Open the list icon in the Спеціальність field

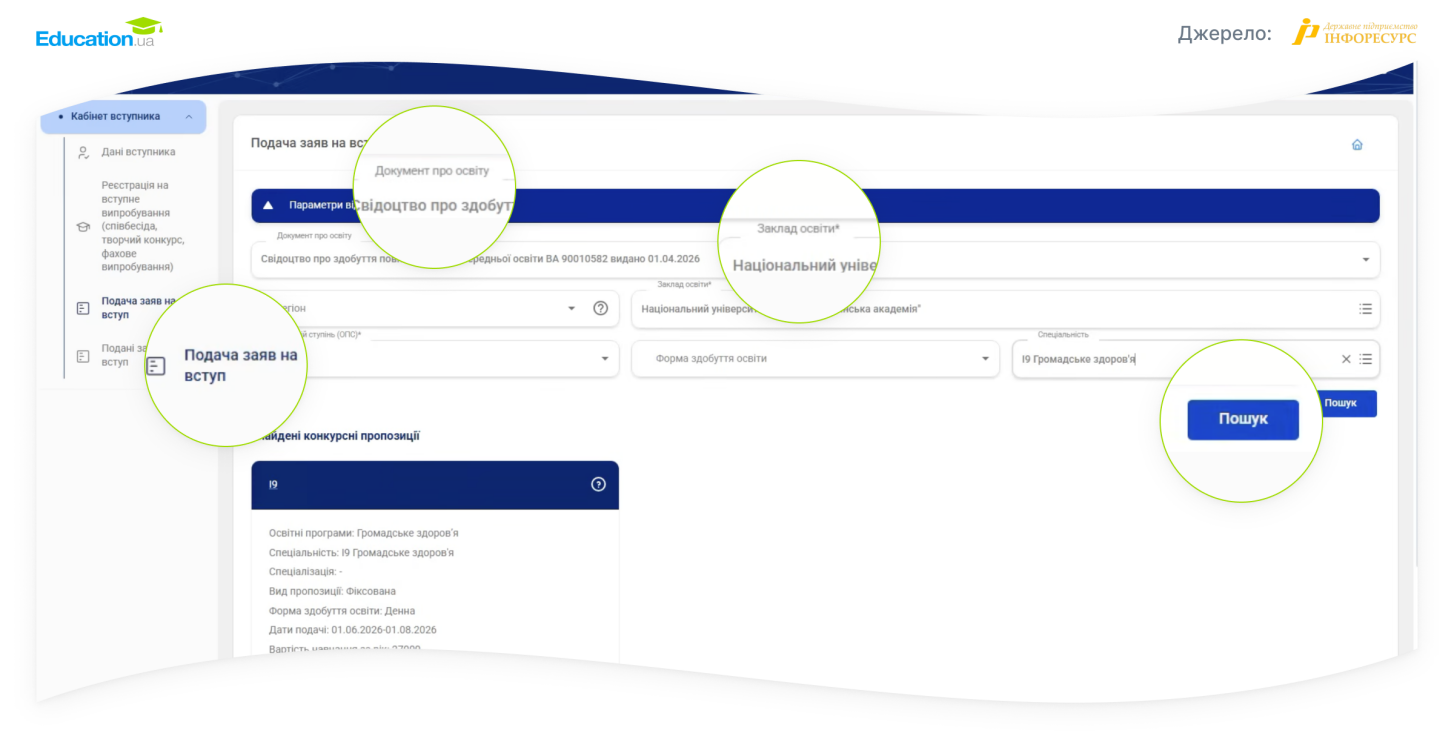click(1365, 359)
